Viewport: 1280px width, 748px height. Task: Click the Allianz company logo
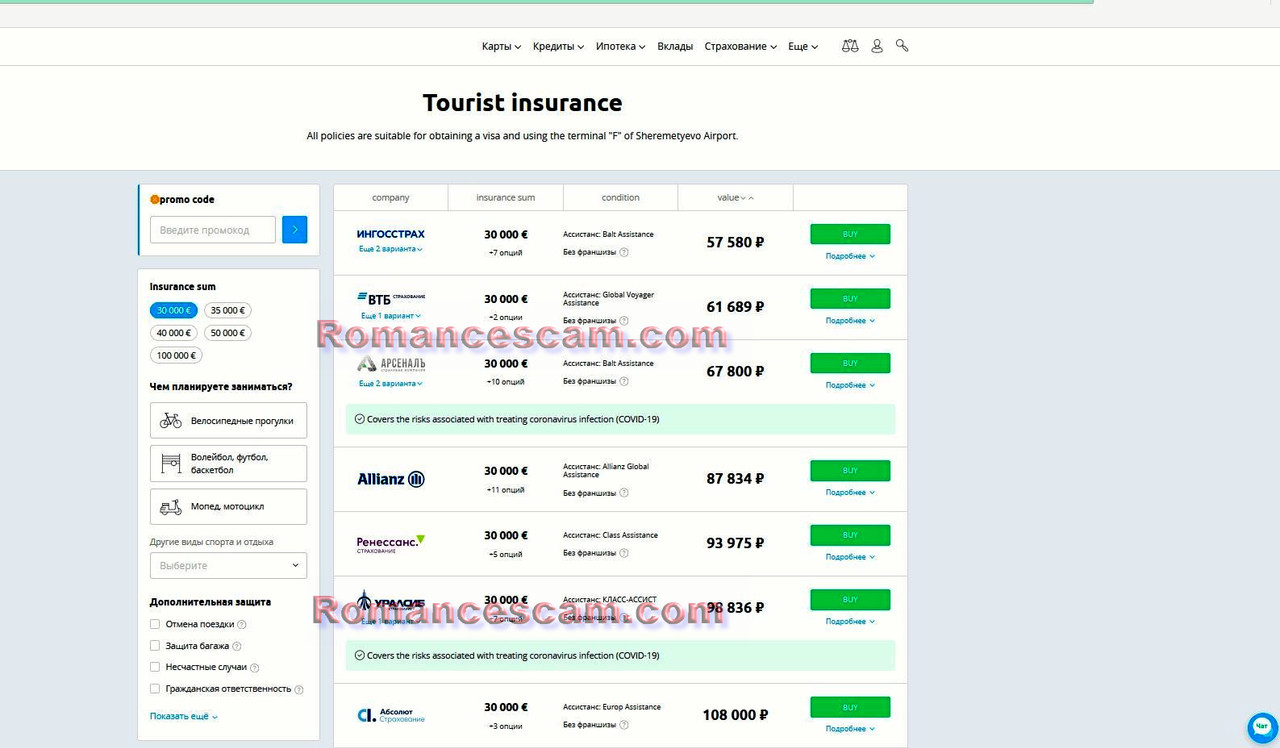point(391,479)
